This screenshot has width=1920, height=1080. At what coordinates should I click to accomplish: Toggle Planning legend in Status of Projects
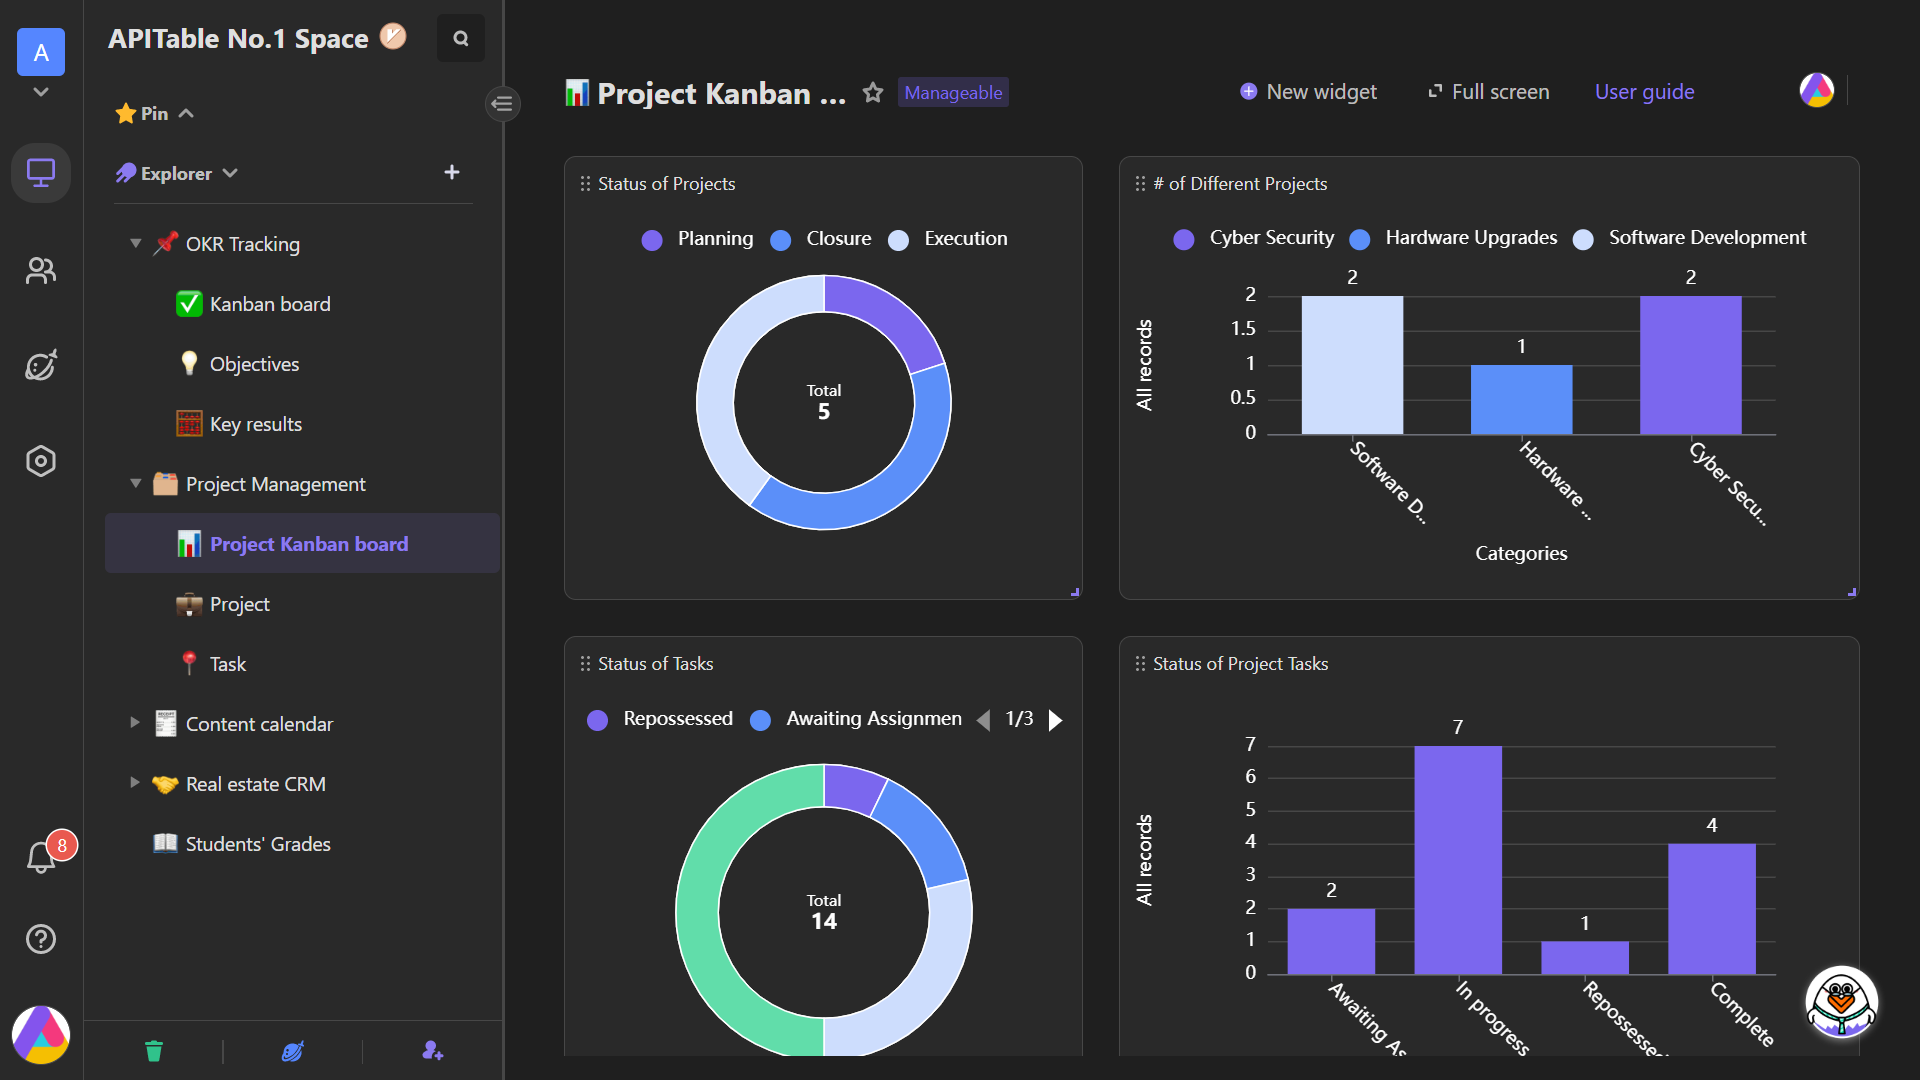tap(697, 239)
